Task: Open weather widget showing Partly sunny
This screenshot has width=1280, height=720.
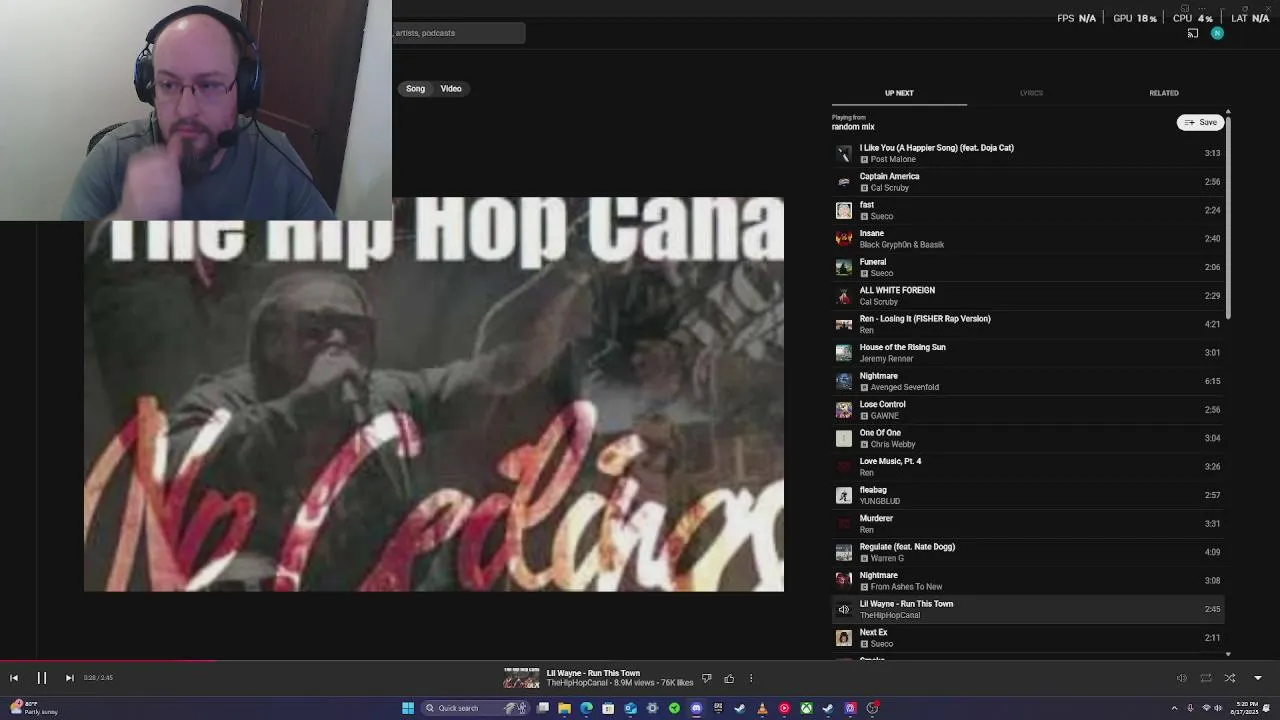Action: coord(33,708)
